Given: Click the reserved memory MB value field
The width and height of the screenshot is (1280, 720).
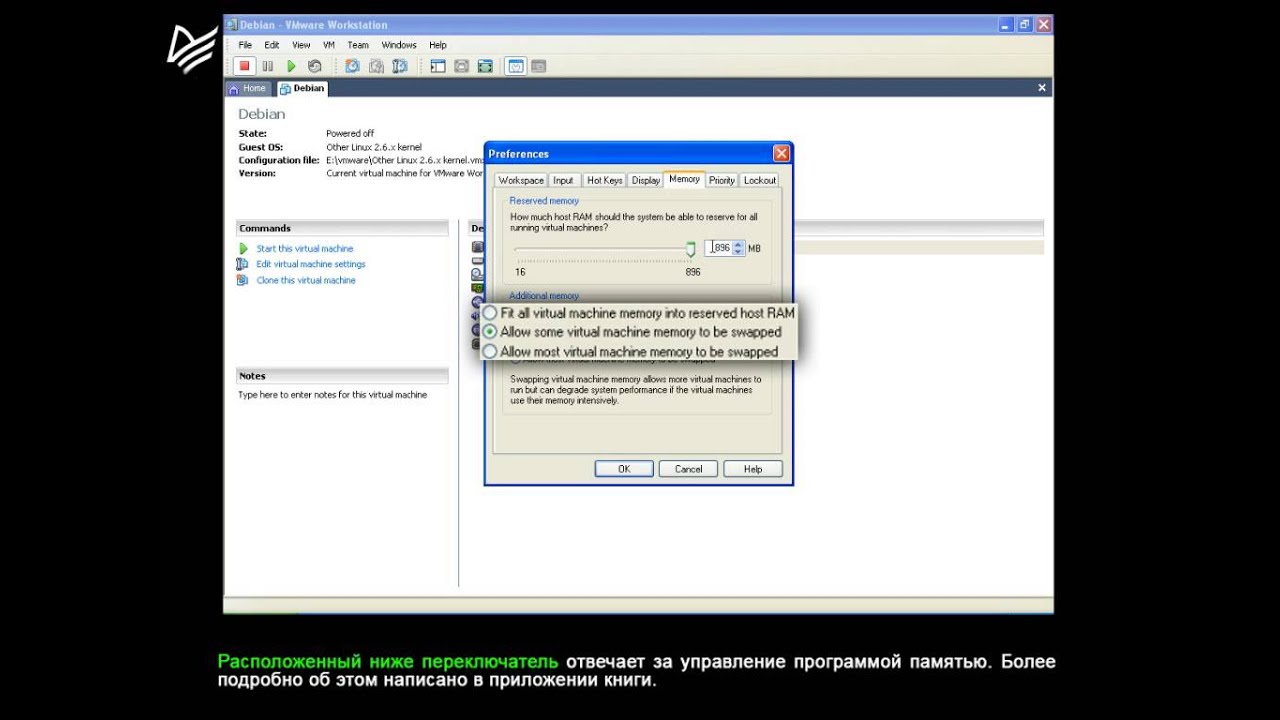Looking at the screenshot, I should click(719, 248).
